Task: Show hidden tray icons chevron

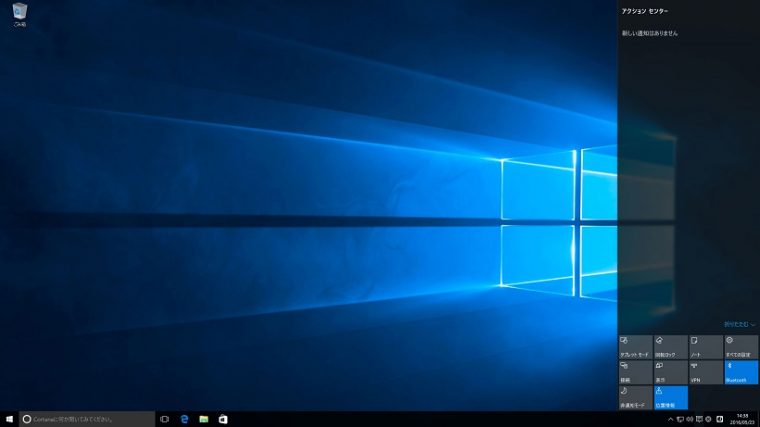Action: tap(670, 419)
